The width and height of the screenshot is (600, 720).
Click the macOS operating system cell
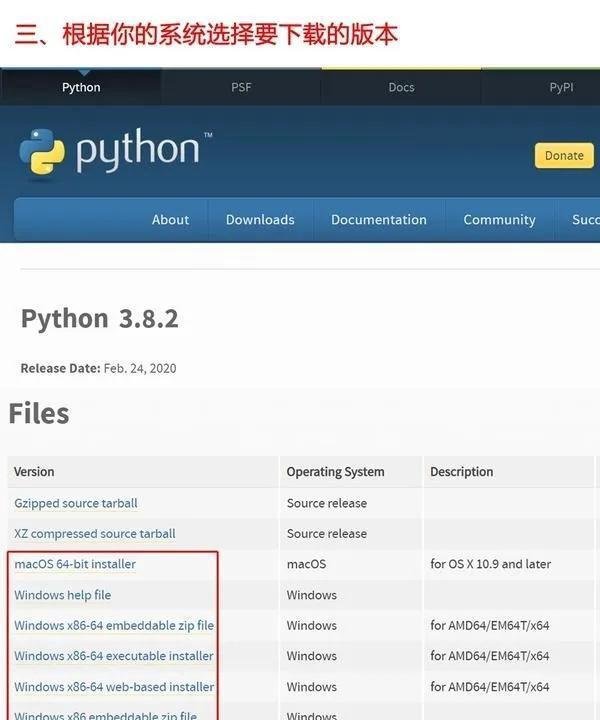click(x=306, y=564)
